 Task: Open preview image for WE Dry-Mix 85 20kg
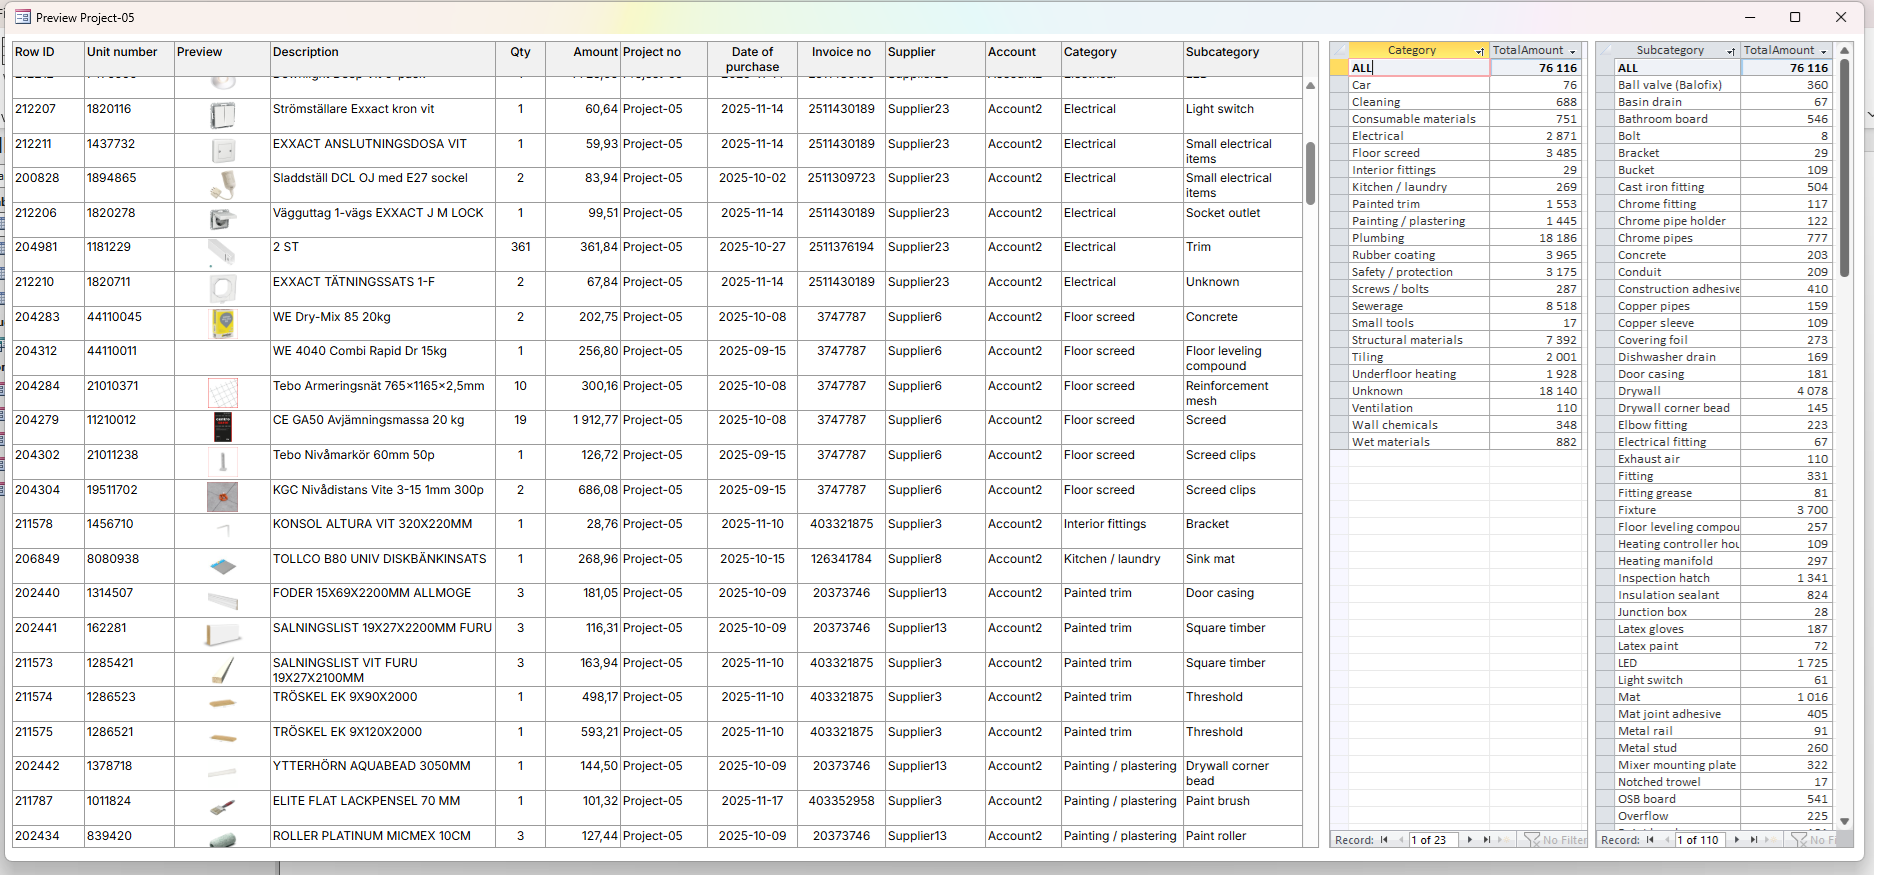point(223,324)
